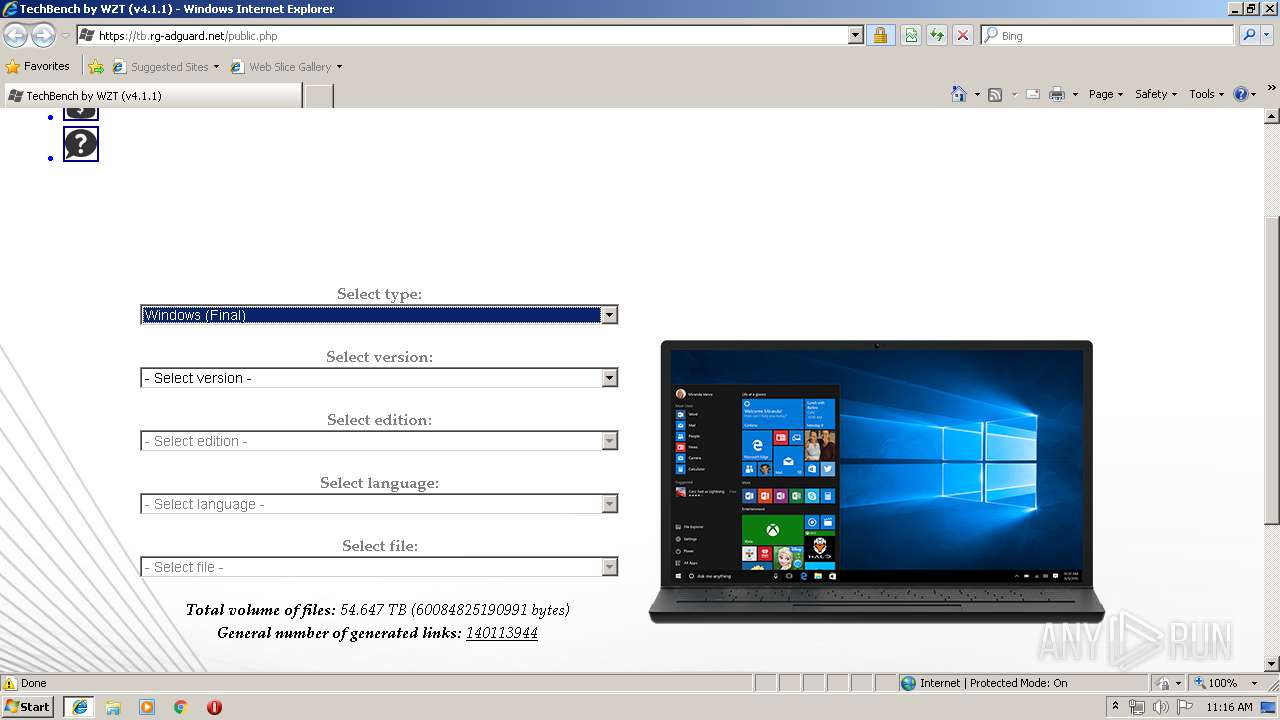Refresh the page with green arrows icon
This screenshot has height=720, width=1280.
click(x=937, y=35)
